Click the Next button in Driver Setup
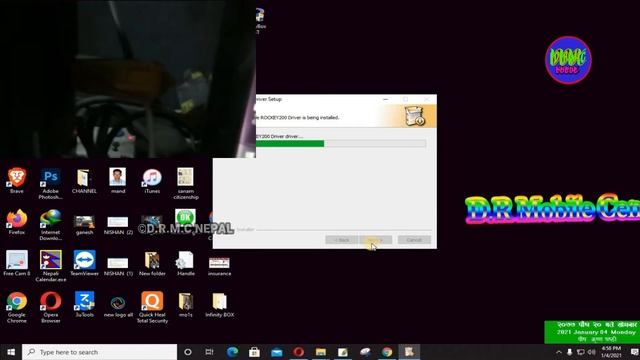 376,240
